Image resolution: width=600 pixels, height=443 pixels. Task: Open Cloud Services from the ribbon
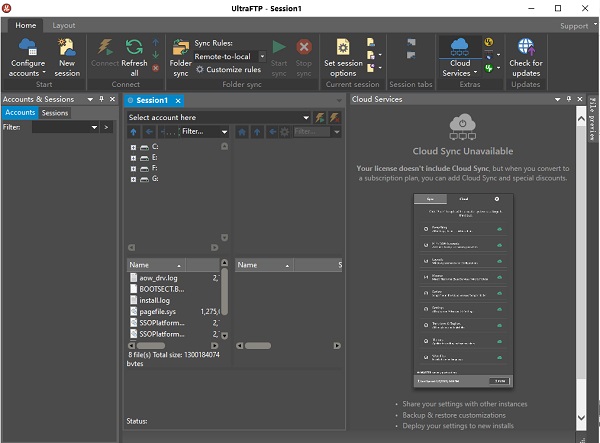click(460, 57)
